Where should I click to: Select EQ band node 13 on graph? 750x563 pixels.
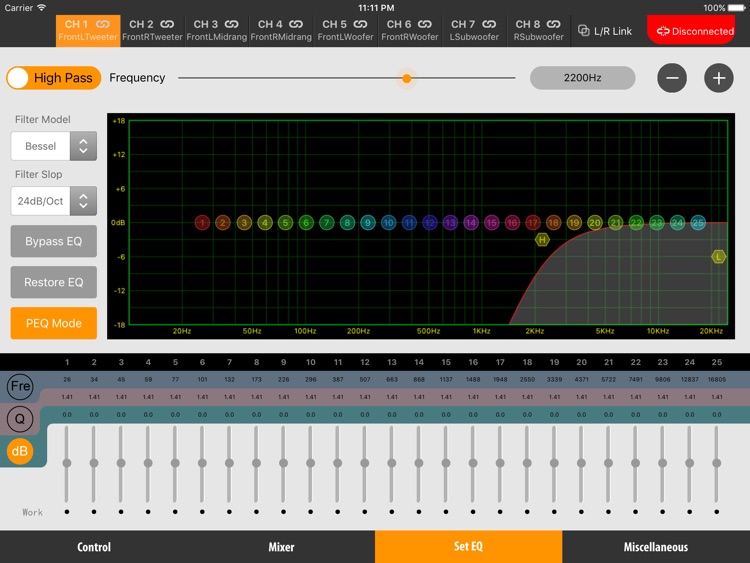tap(450, 222)
